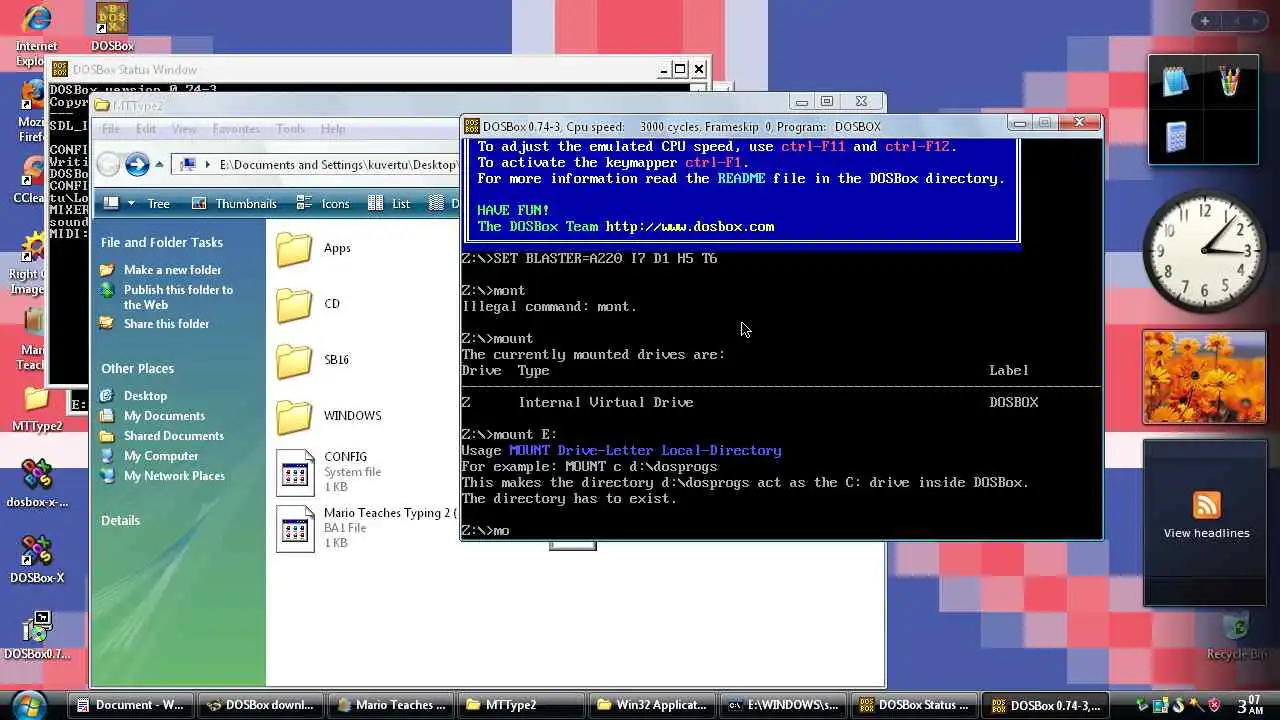1280x720 pixels.
Task: Click View headlines in feed gadget
Action: pos(1206,533)
